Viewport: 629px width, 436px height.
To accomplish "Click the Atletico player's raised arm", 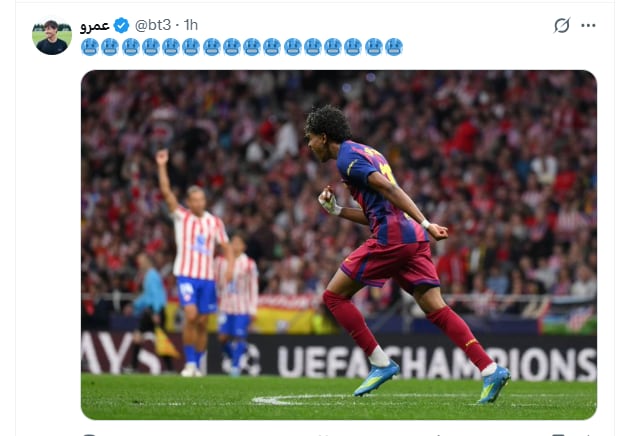I will (x=166, y=178).
